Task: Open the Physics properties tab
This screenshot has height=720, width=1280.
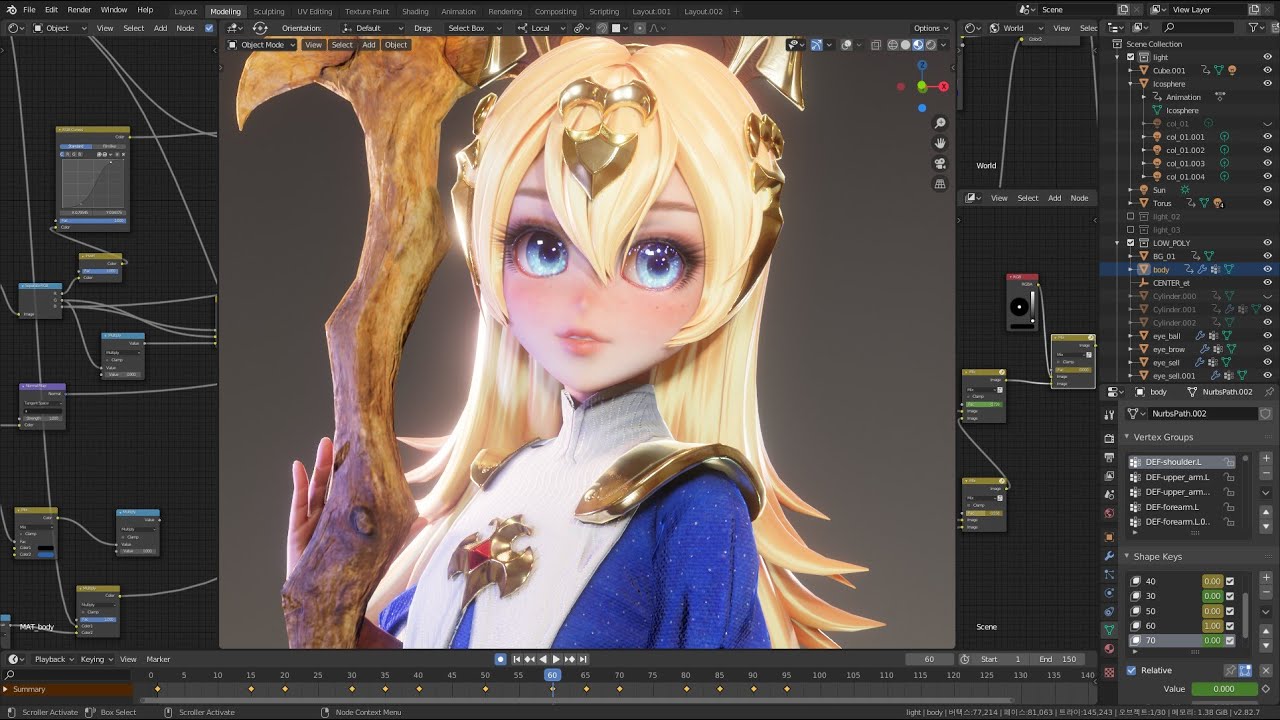Action: (1109, 593)
